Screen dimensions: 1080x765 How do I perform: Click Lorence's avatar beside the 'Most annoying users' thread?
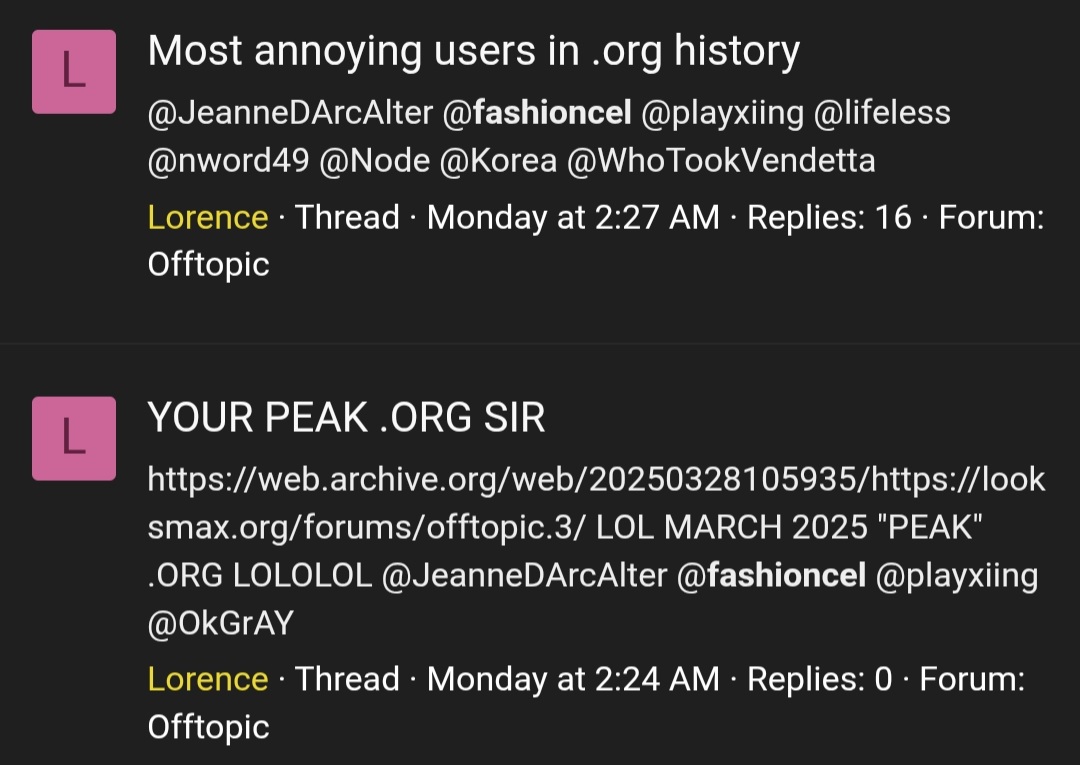tap(74, 72)
